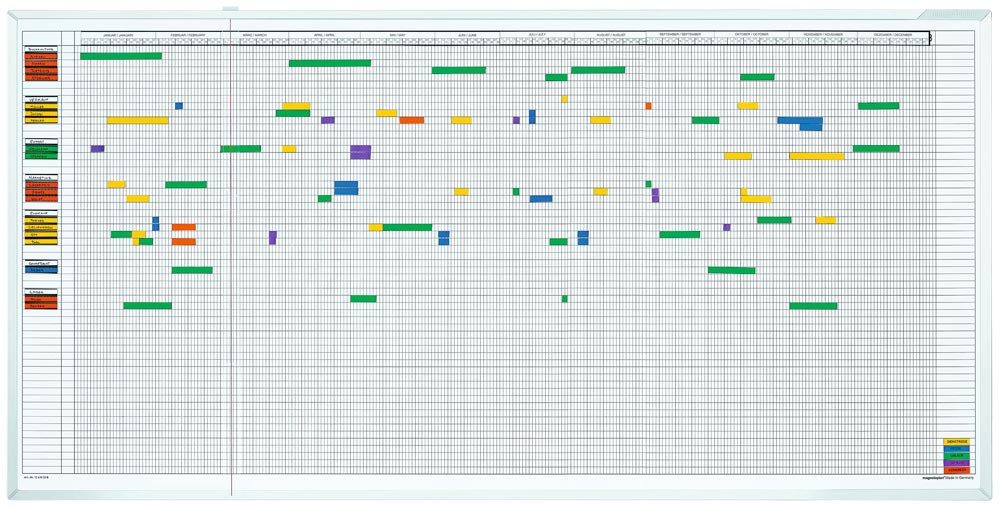Click the single blue row label in left column
Image resolution: width=1000 pixels, height=508 pixels.
tap(41, 270)
